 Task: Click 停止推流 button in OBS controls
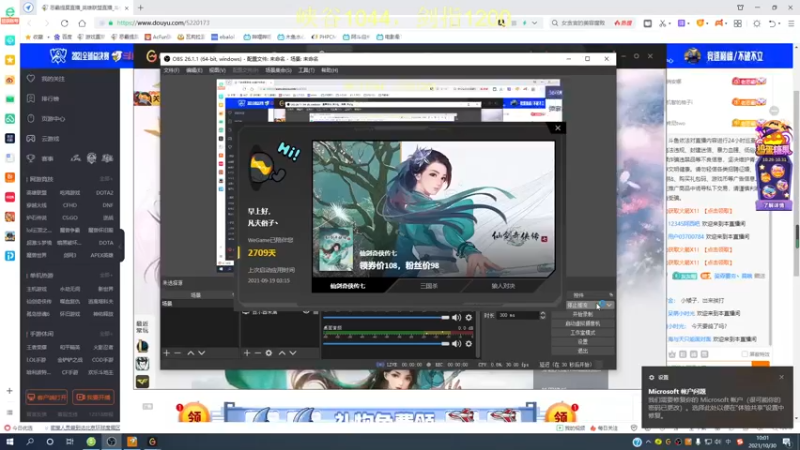[585, 305]
